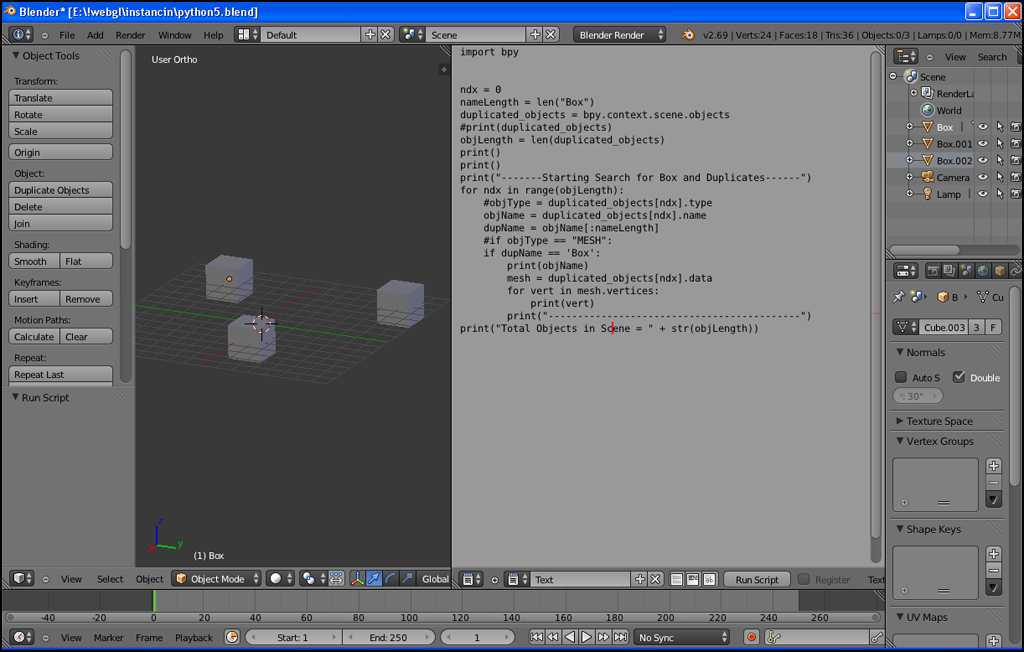Toggle line numbers in the text editor
The height and width of the screenshot is (652, 1024).
point(677,579)
